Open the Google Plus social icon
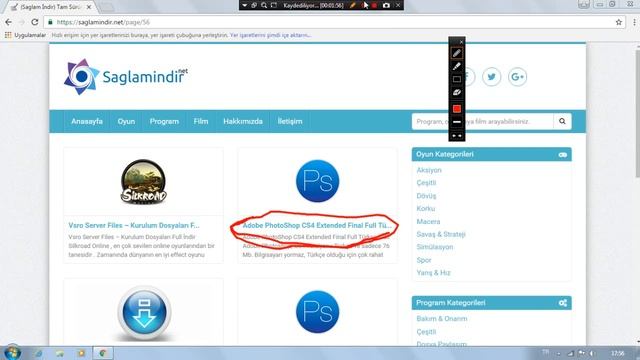This screenshot has width=640, height=360. (x=518, y=77)
